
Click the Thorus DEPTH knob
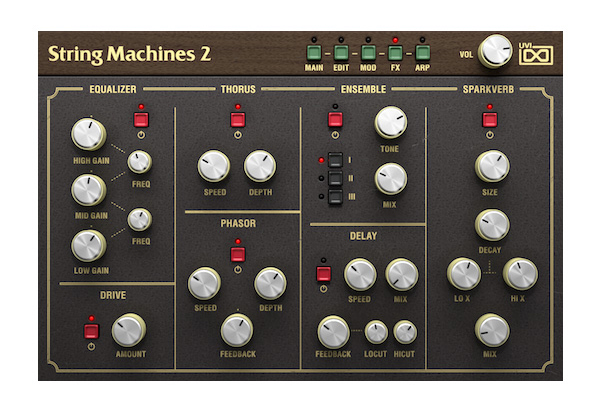(x=260, y=166)
